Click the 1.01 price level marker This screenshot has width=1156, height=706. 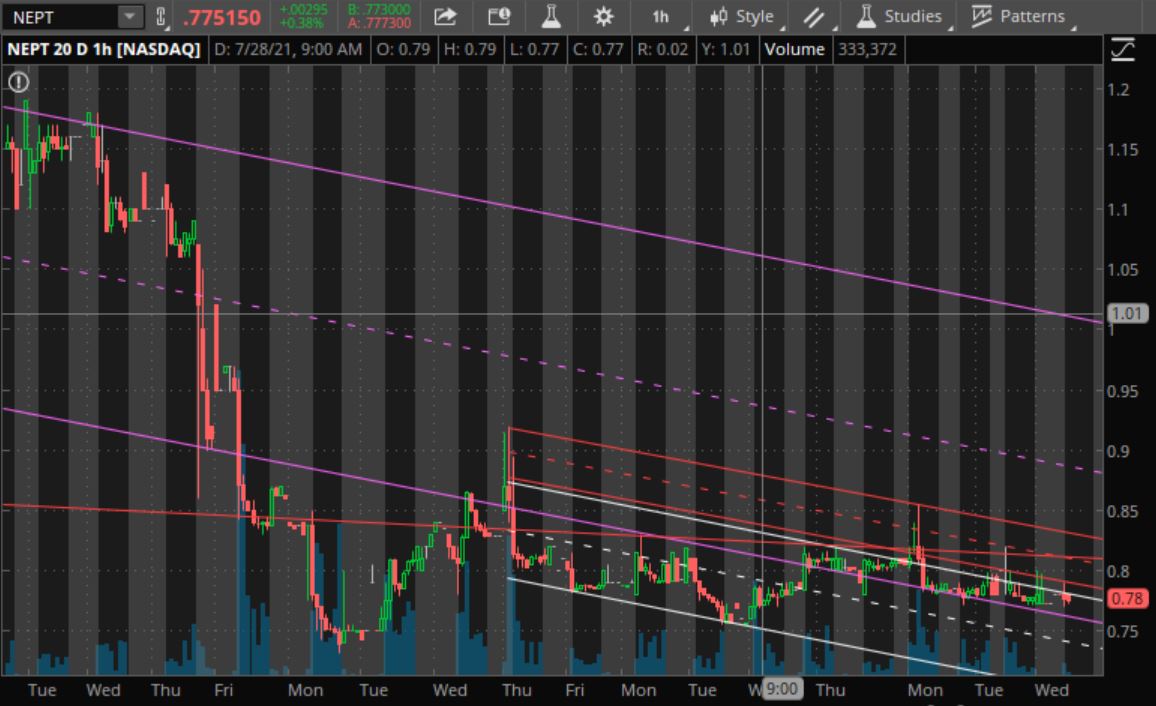point(1126,314)
